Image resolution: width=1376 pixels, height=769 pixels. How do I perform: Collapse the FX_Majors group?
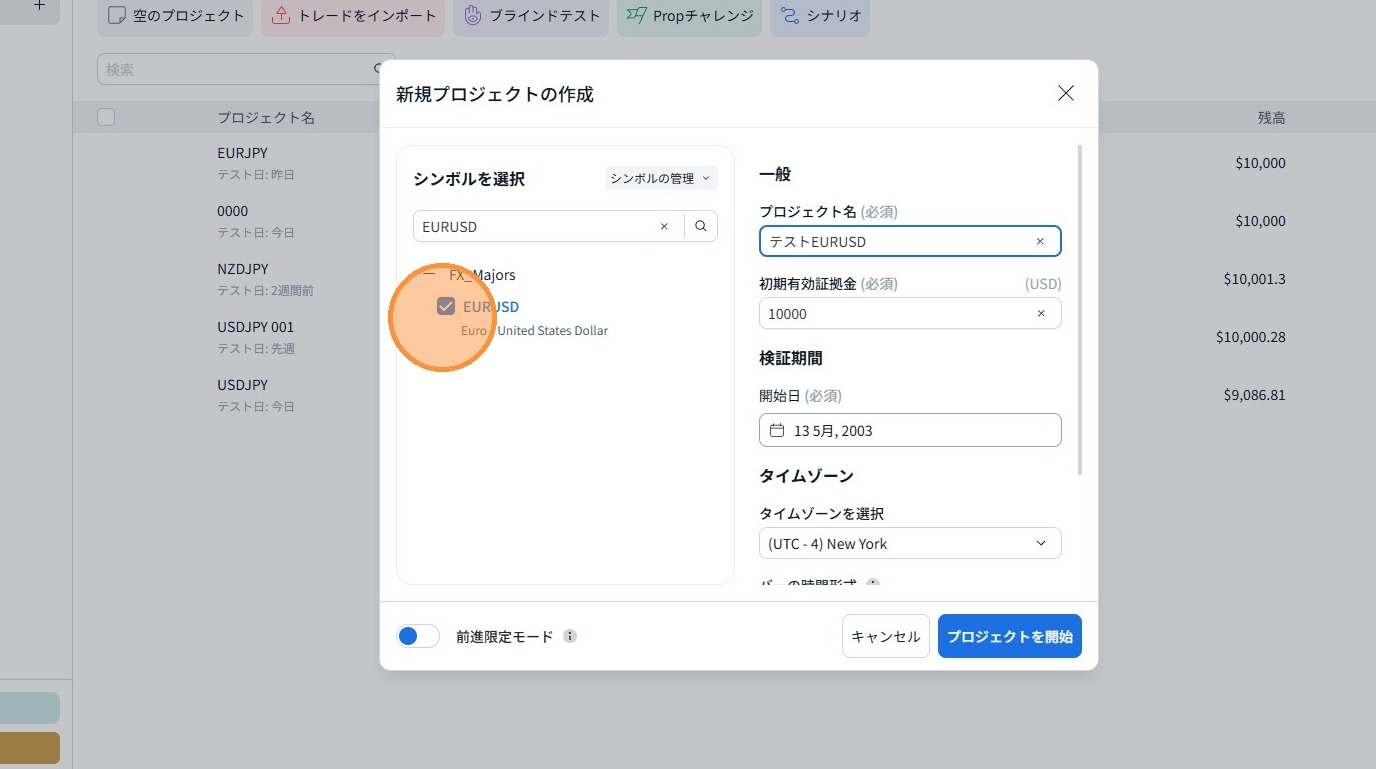coord(429,274)
